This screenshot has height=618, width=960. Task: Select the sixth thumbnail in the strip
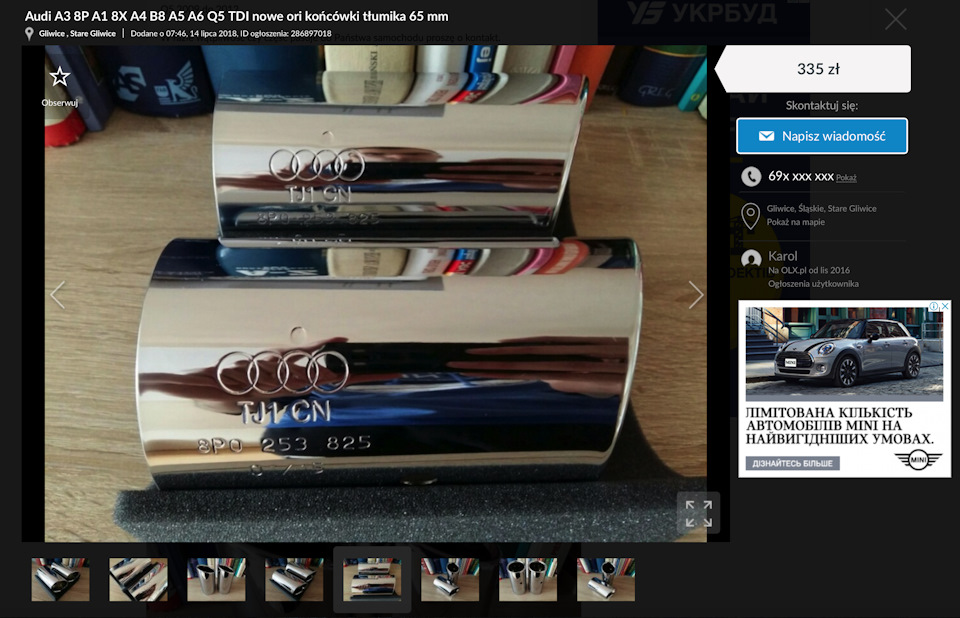[x=450, y=579]
